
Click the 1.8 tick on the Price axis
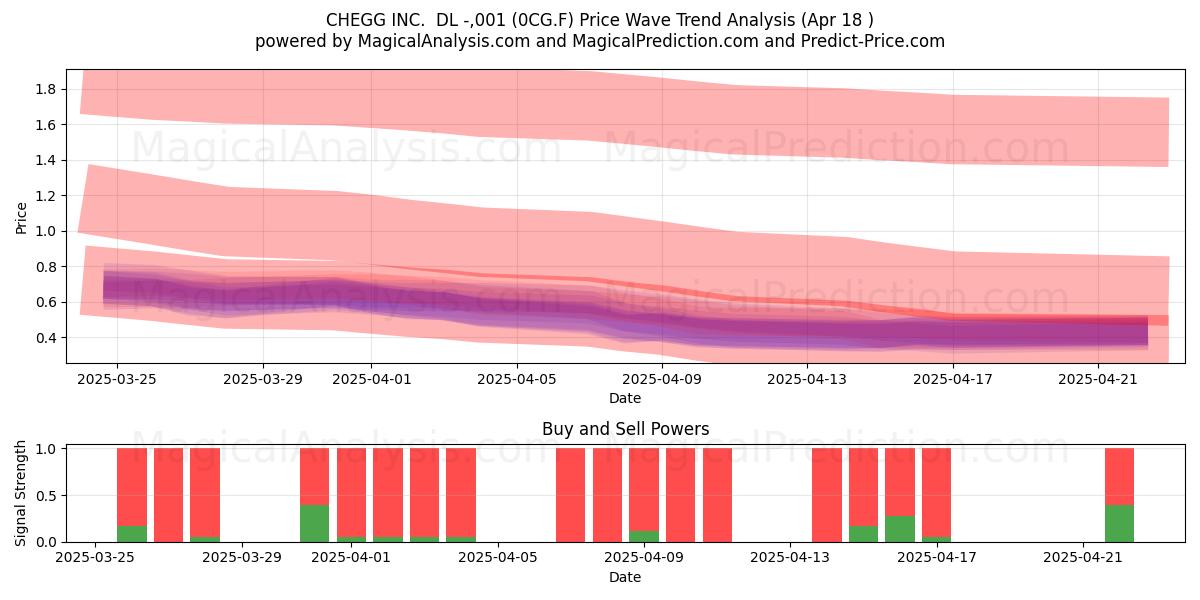(x=46, y=89)
